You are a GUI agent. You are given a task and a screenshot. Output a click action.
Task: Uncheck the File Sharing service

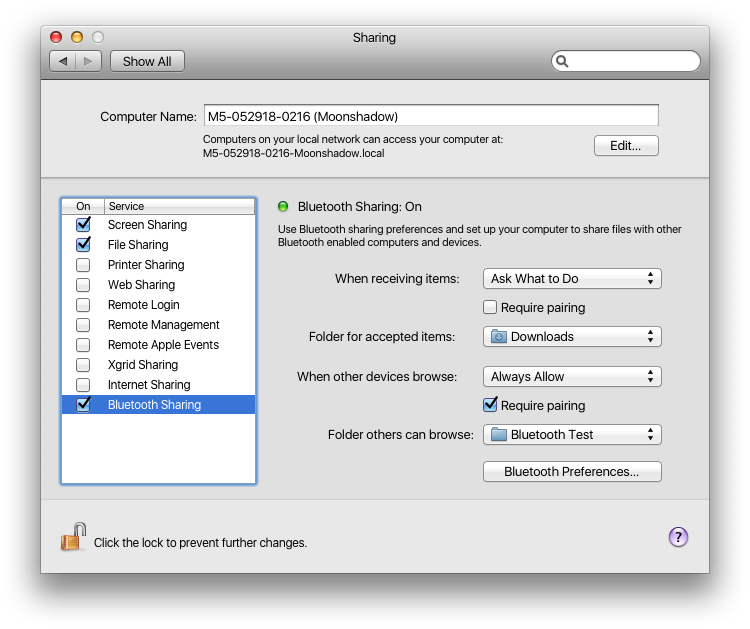pyautogui.click(x=84, y=245)
